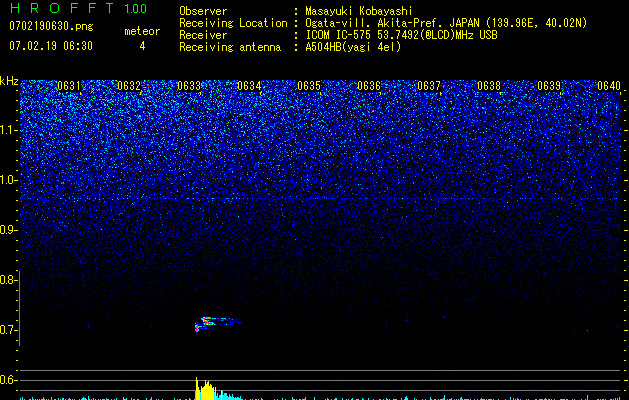629x400 pixels.
Task: Click the 0639 time marker
Action: [x=549, y=86]
